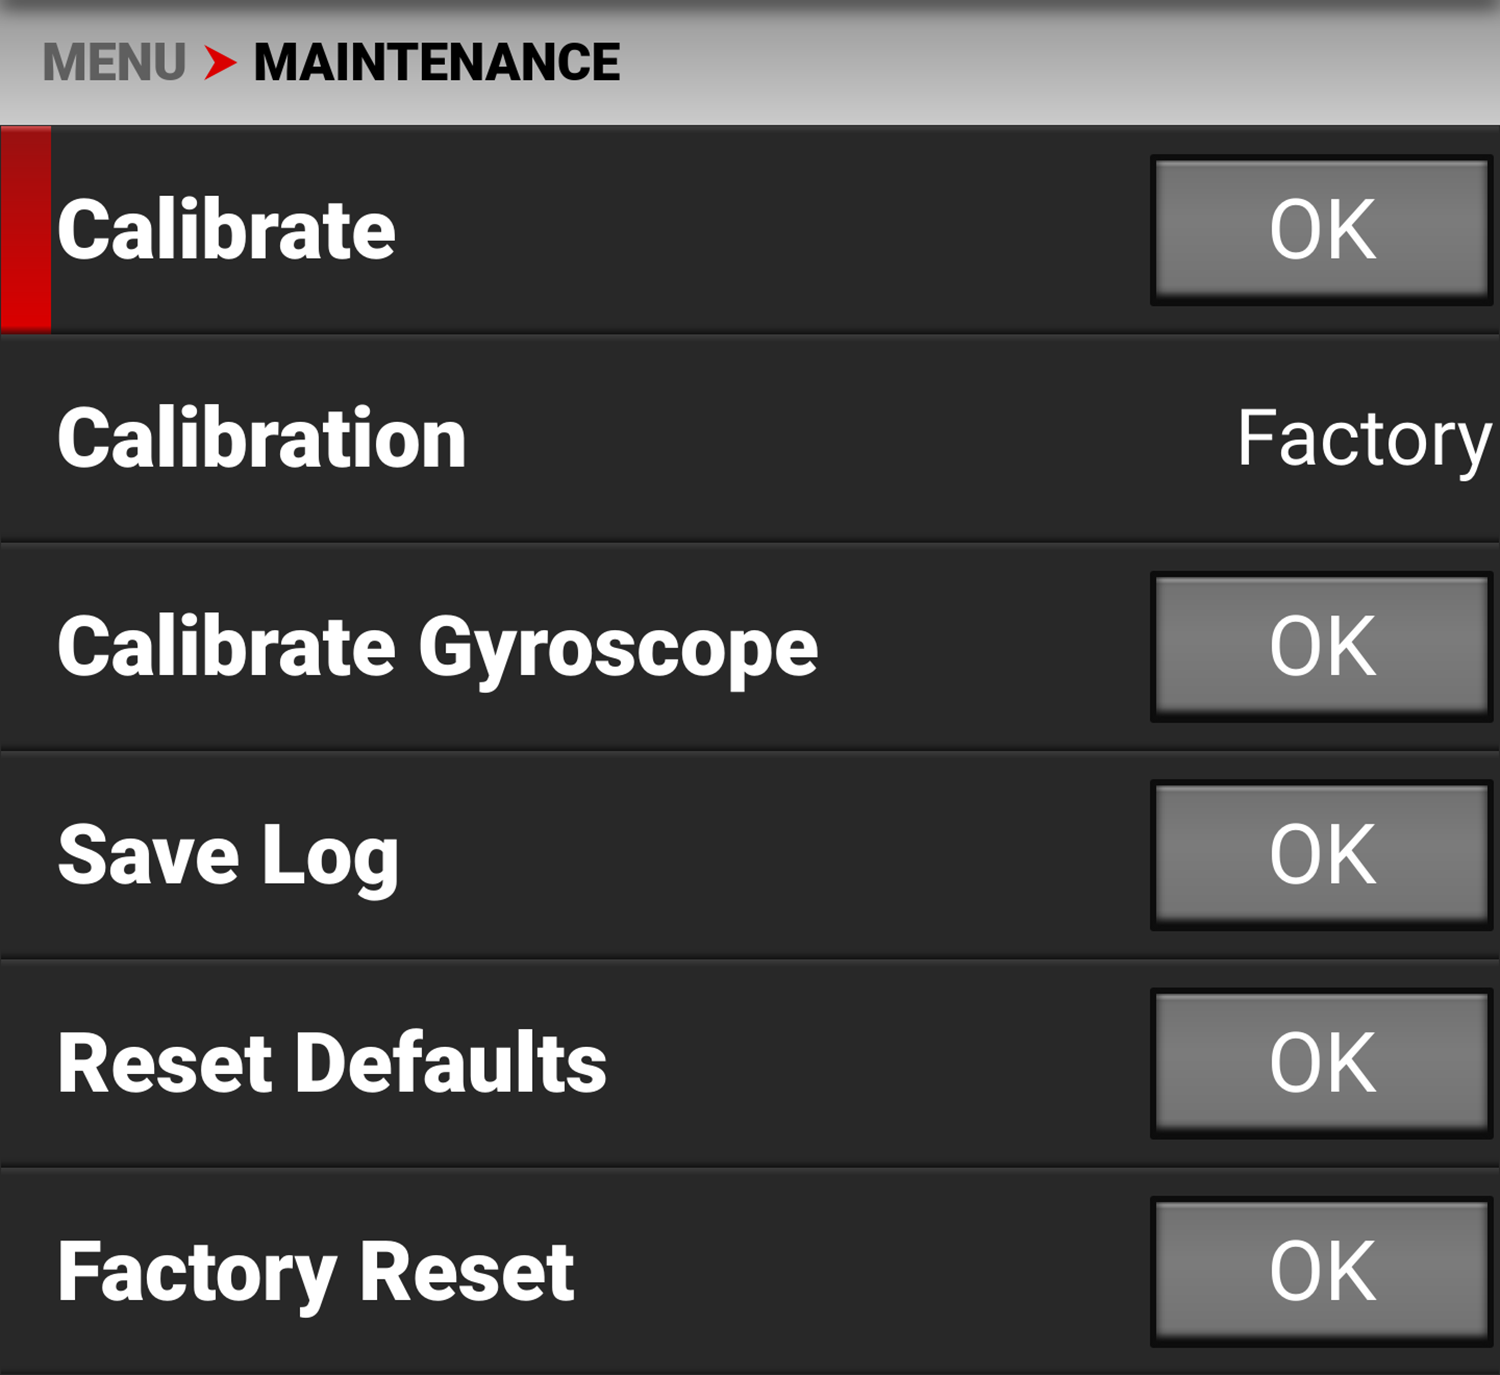Screen dimensions: 1500x1375
Task: Tap OK button next to Factory Reset
Action: (1322, 1271)
